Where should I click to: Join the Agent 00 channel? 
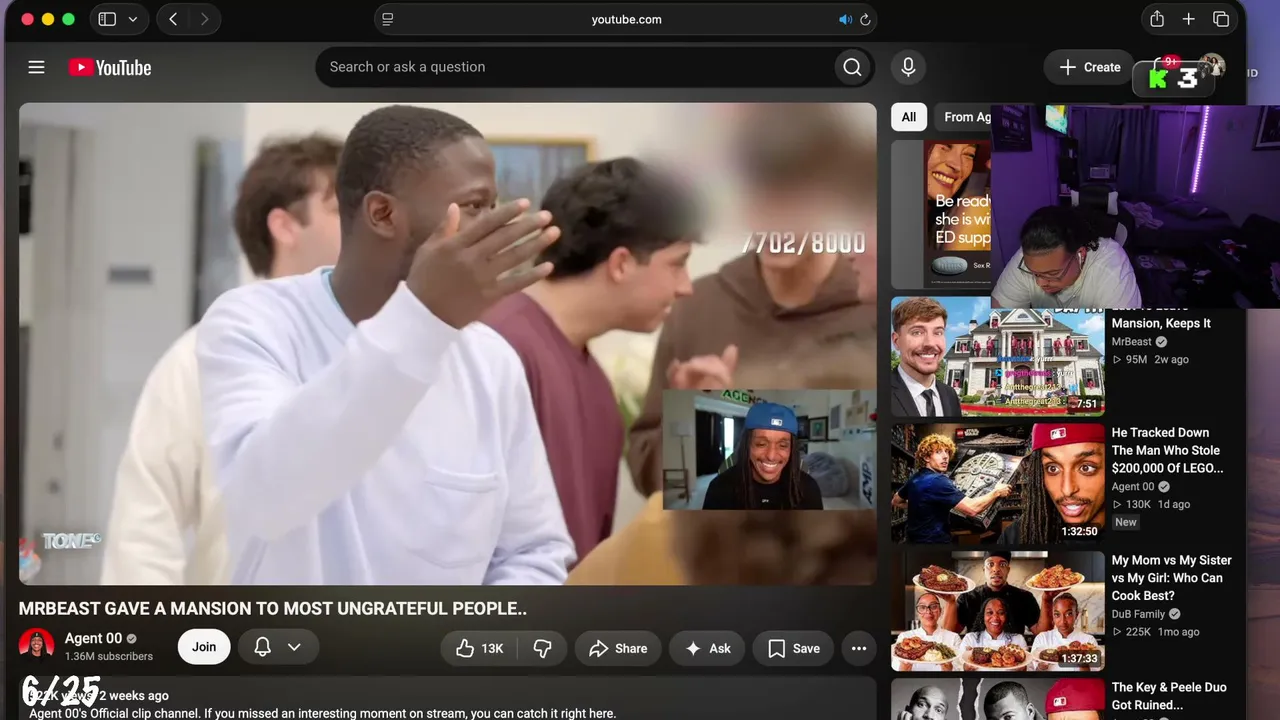coord(204,647)
